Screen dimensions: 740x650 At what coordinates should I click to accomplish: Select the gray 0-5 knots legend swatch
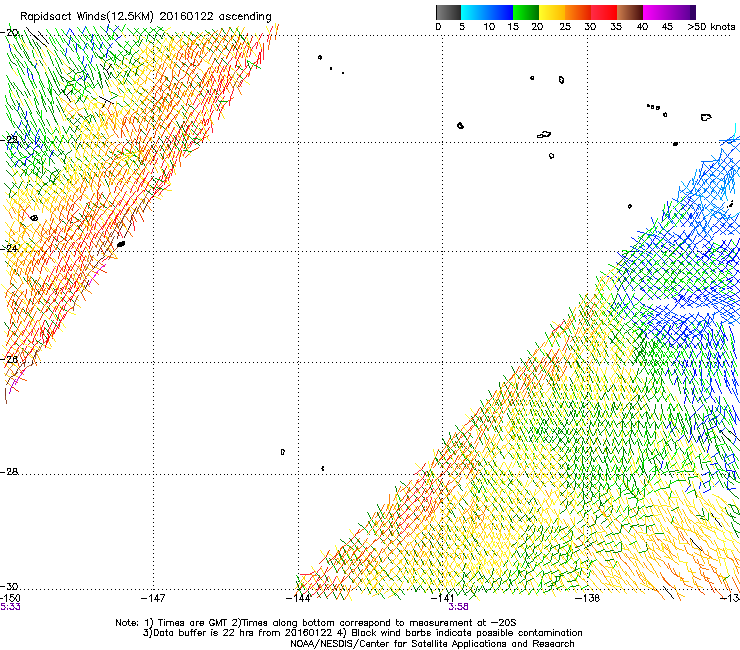point(448,12)
